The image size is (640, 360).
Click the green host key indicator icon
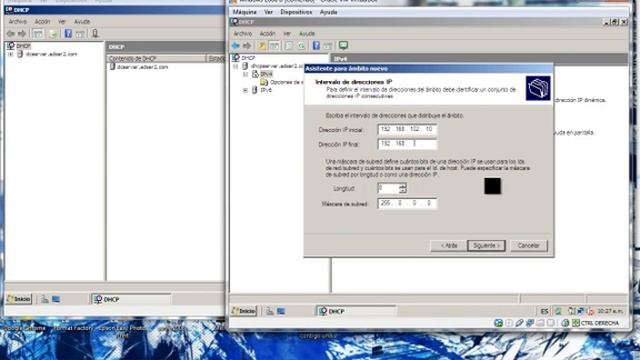[576, 323]
